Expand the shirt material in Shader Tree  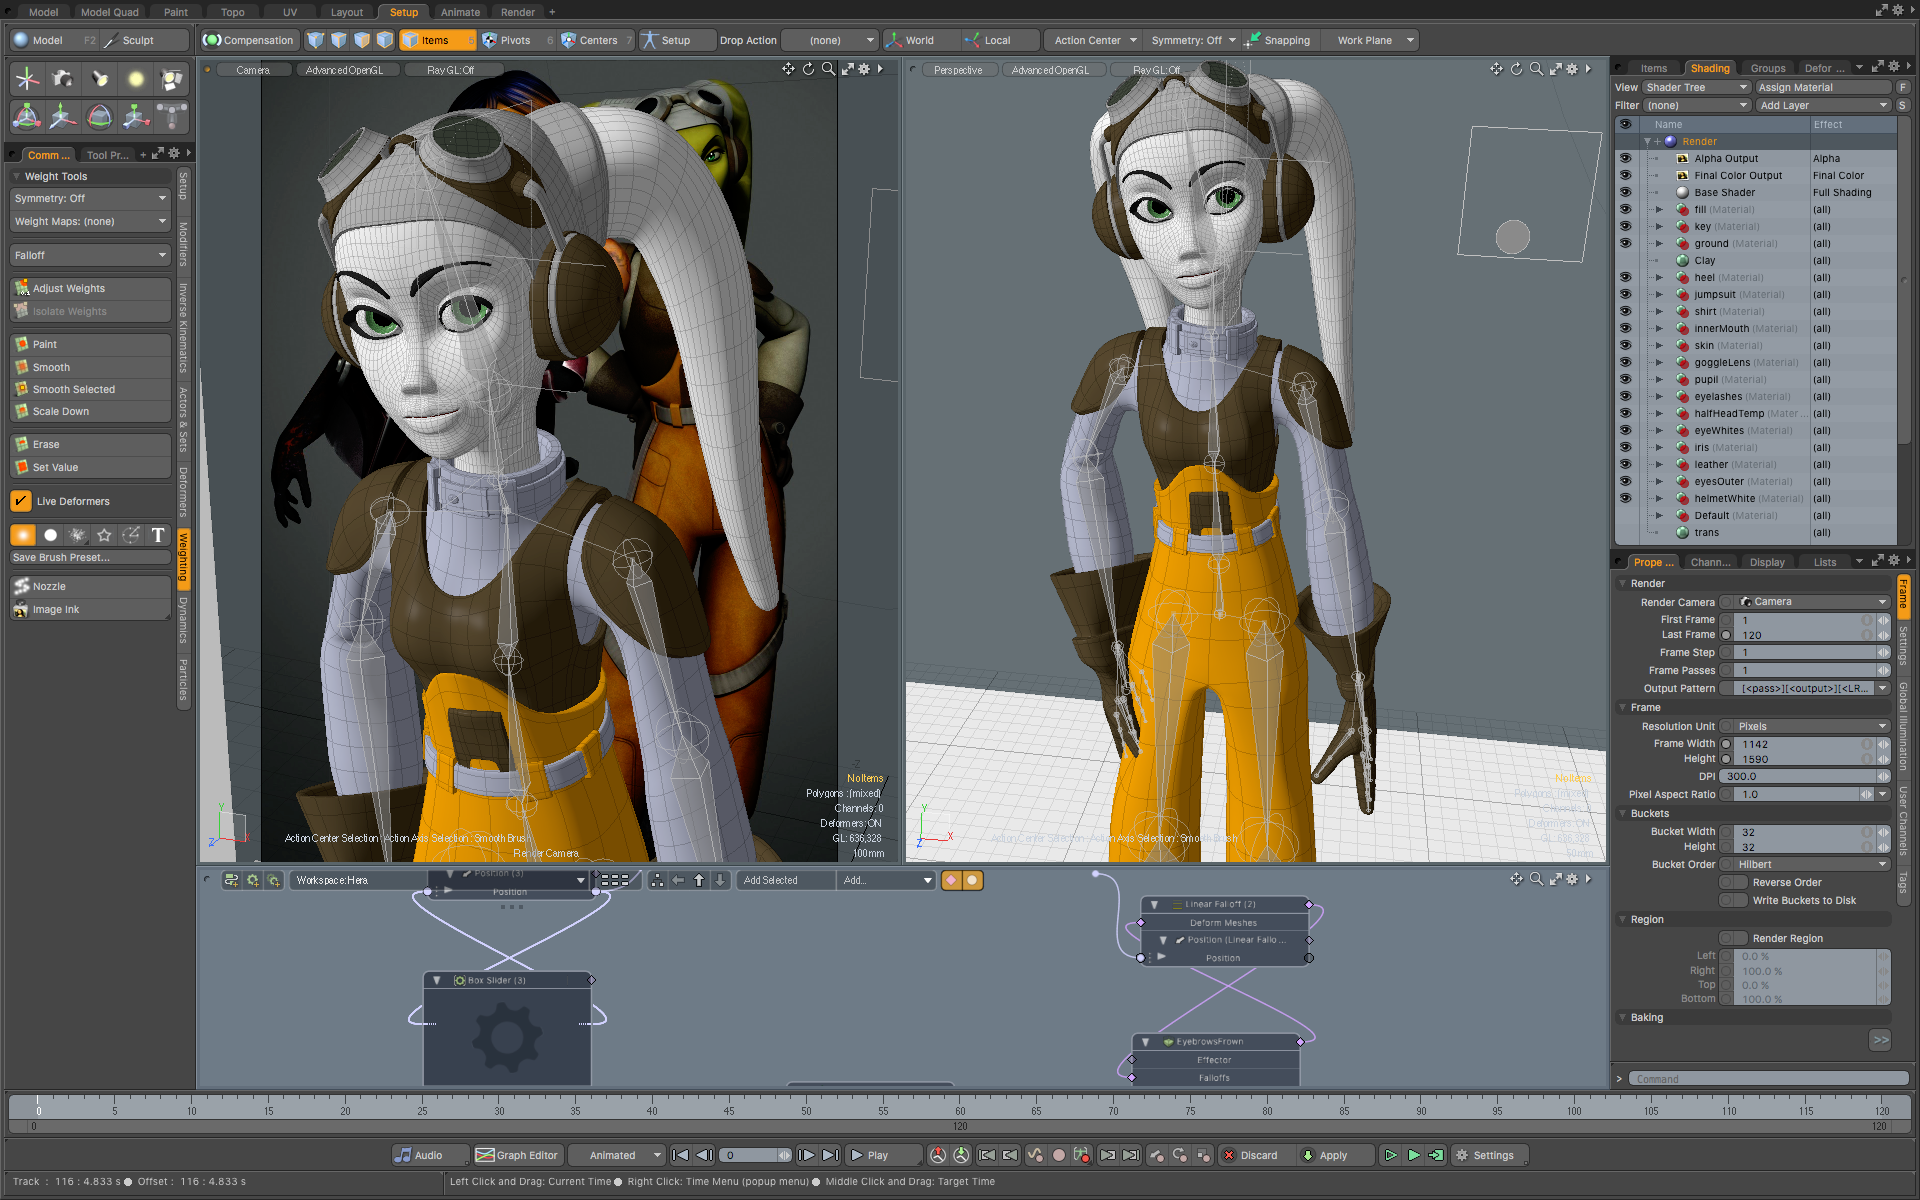coord(1659,311)
